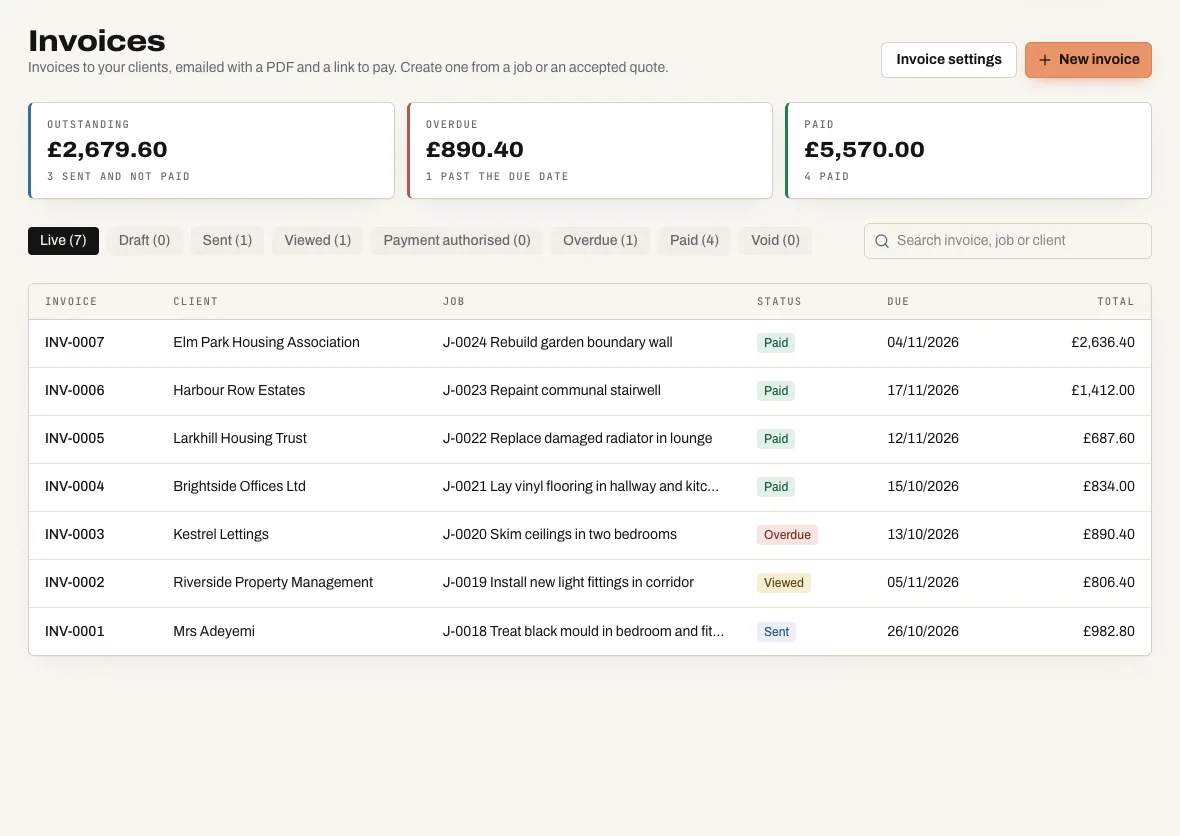Show the Sent (1) invoices tab
Viewport: 1180px width, 836px height.
click(x=227, y=241)
